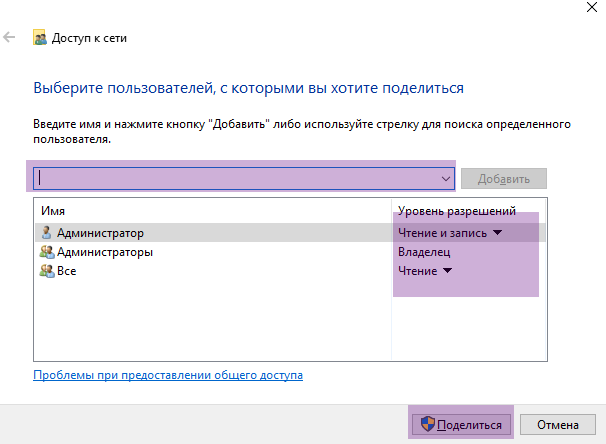Select the Администраторы group icon
This screenshot has width=606, height=444.
(x=47, y=252)
